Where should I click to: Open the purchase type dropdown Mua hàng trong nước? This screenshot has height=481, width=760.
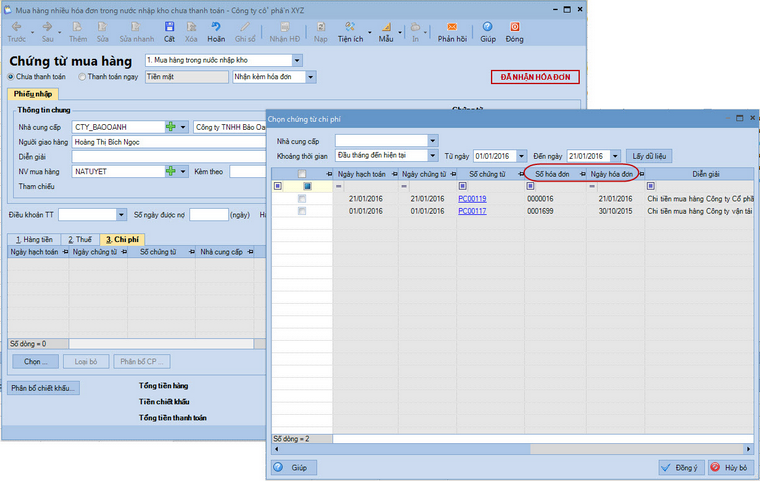(x=297, y=60)
